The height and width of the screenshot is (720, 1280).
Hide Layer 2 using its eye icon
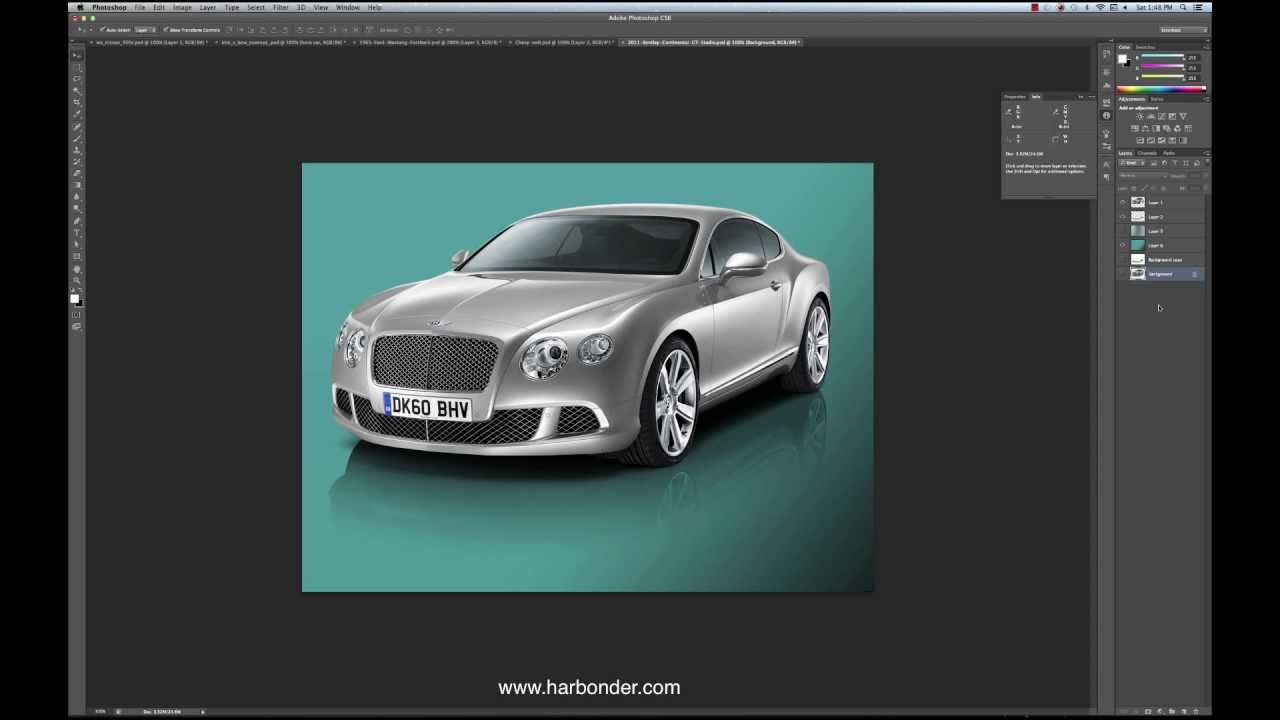point(1122,217)
